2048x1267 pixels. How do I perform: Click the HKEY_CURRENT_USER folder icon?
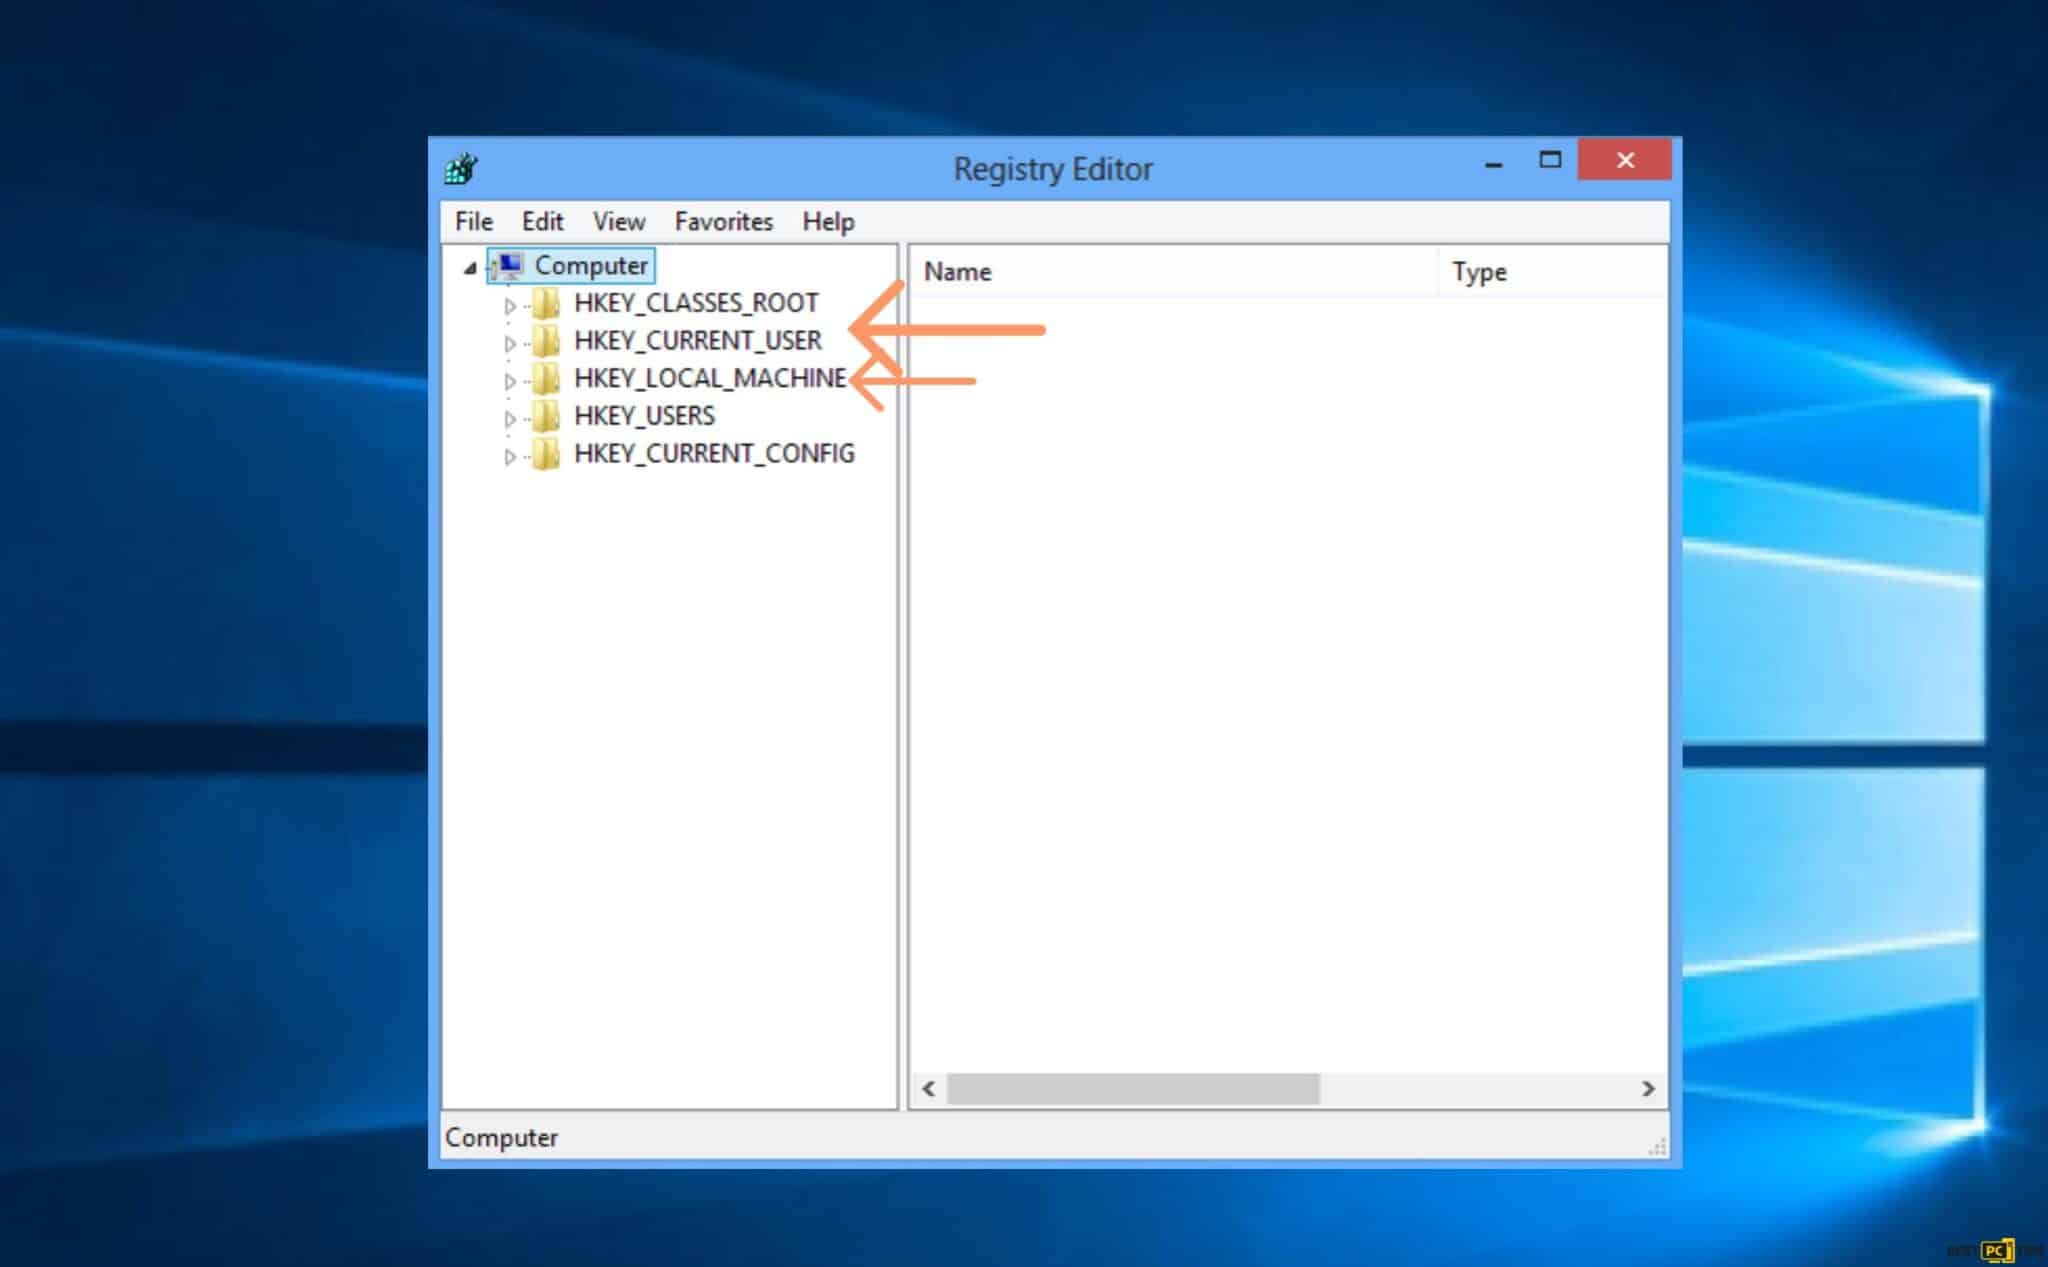click(546, 341)
